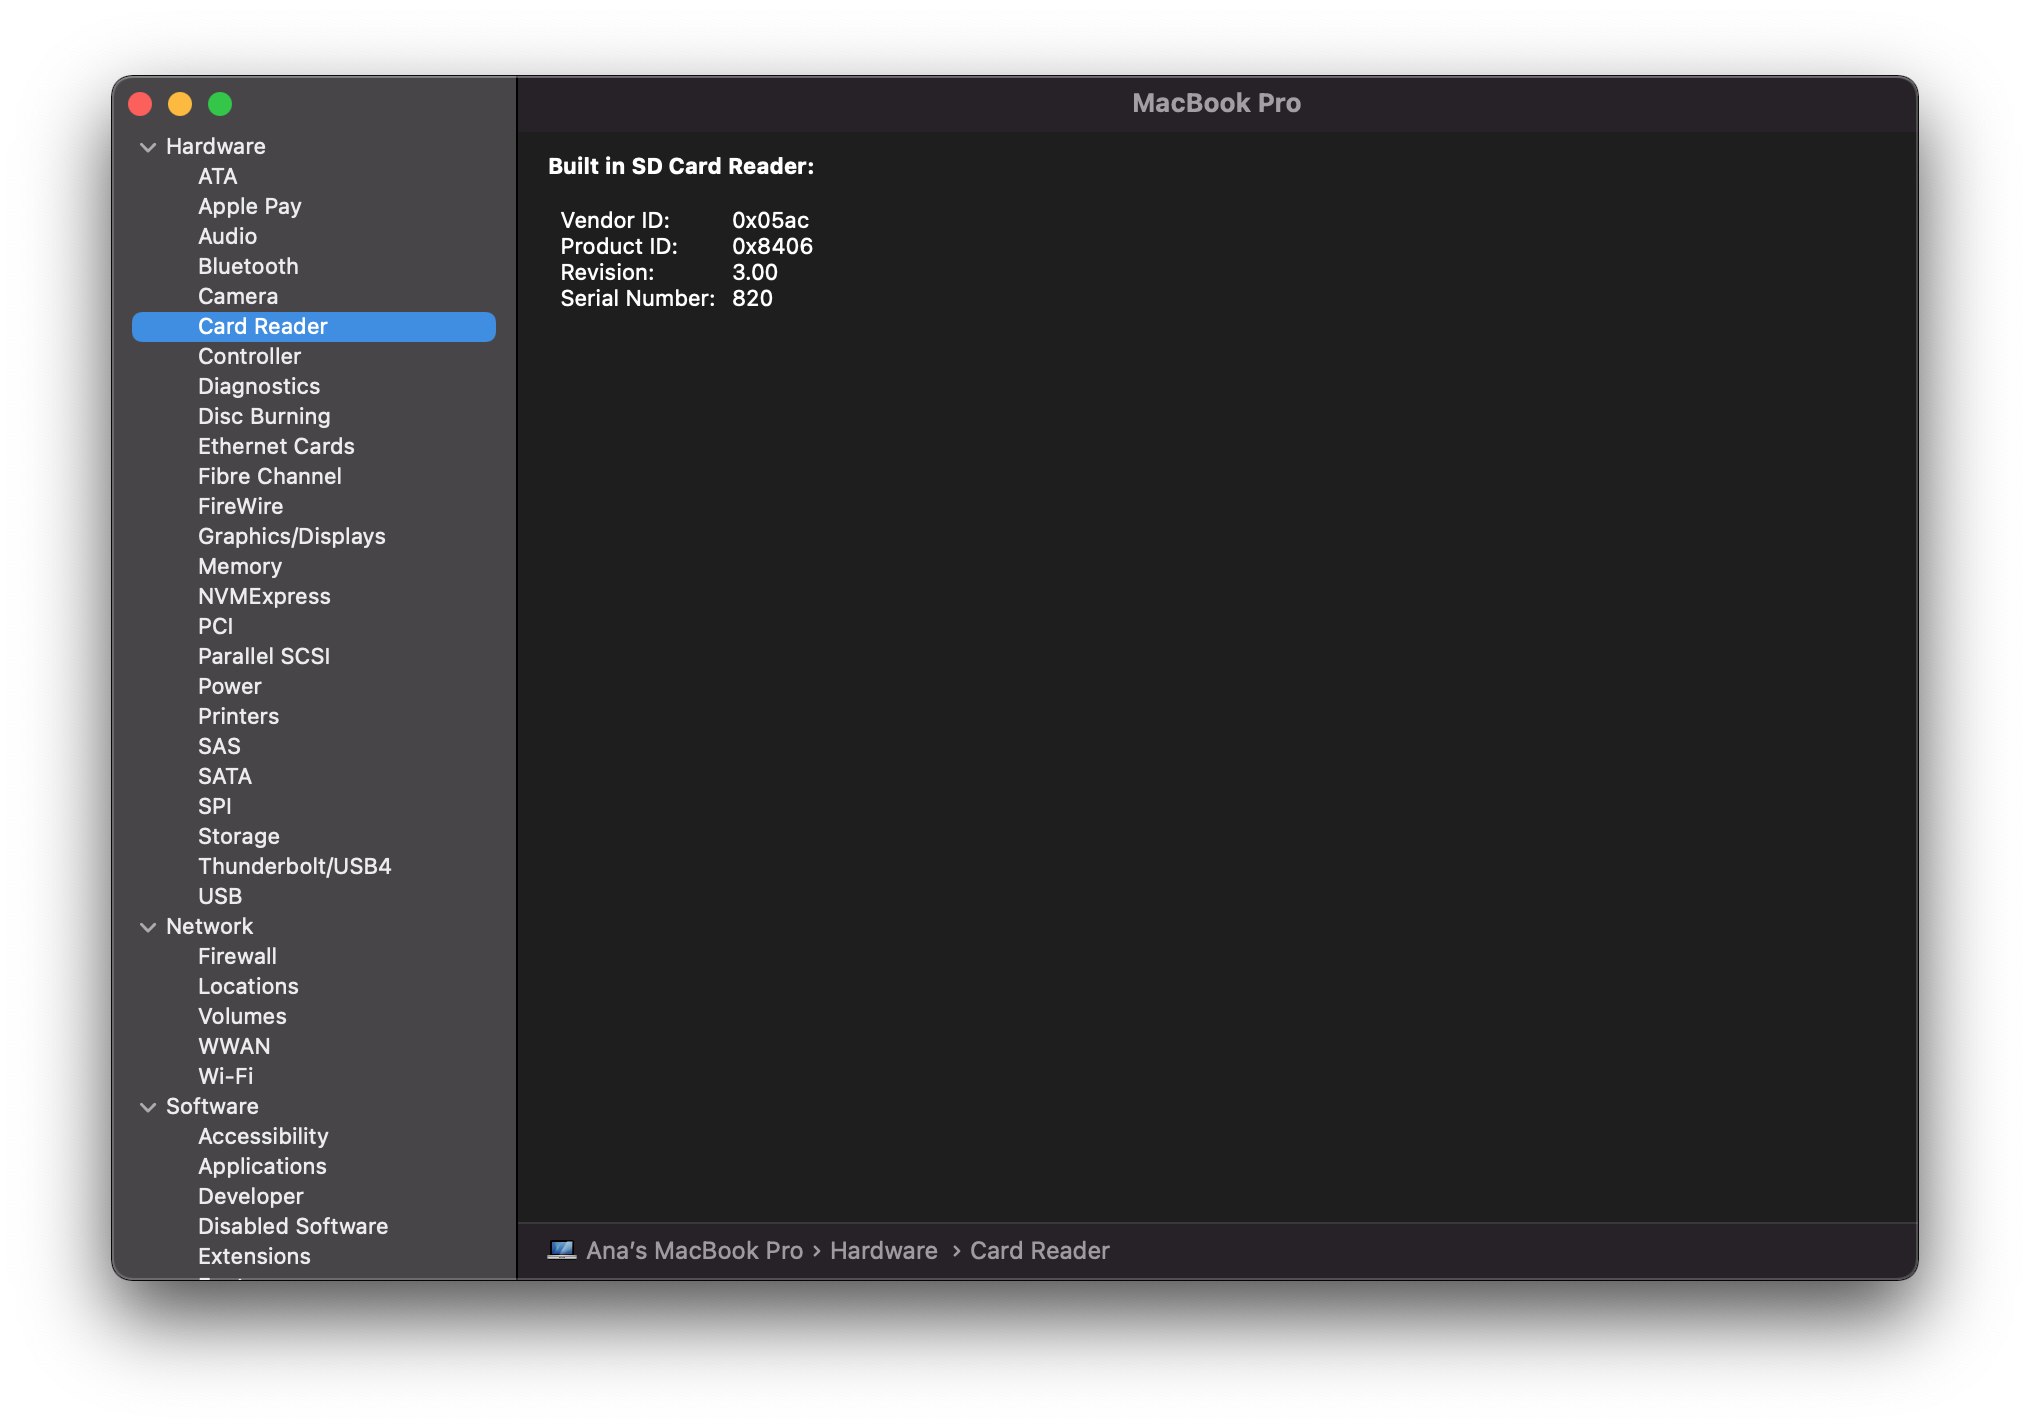Open Applications under Software
The height and width of the screenshot is (1428, 2030).
click(x=262, y=1166)
